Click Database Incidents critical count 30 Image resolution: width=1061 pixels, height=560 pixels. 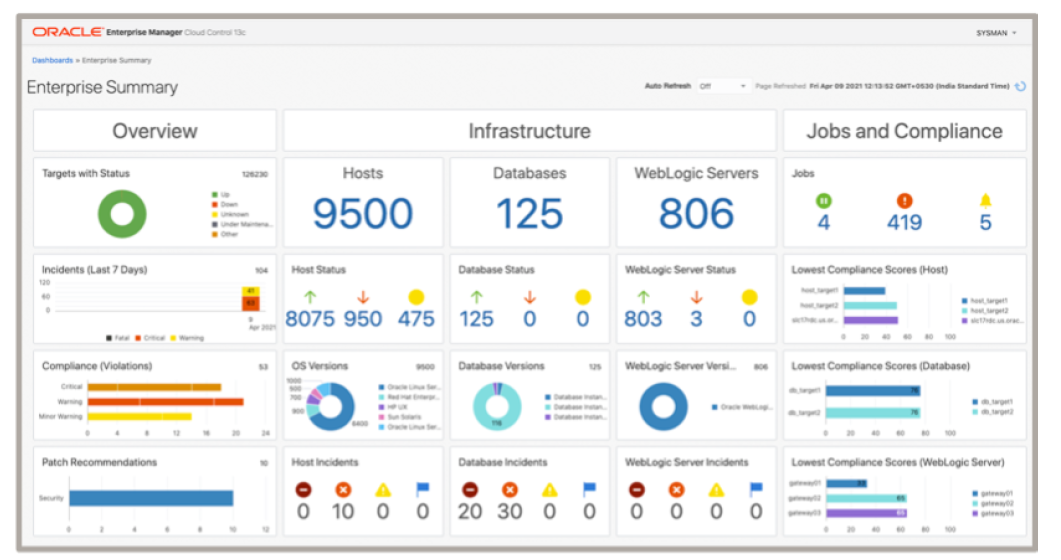(x=510, y=512)
